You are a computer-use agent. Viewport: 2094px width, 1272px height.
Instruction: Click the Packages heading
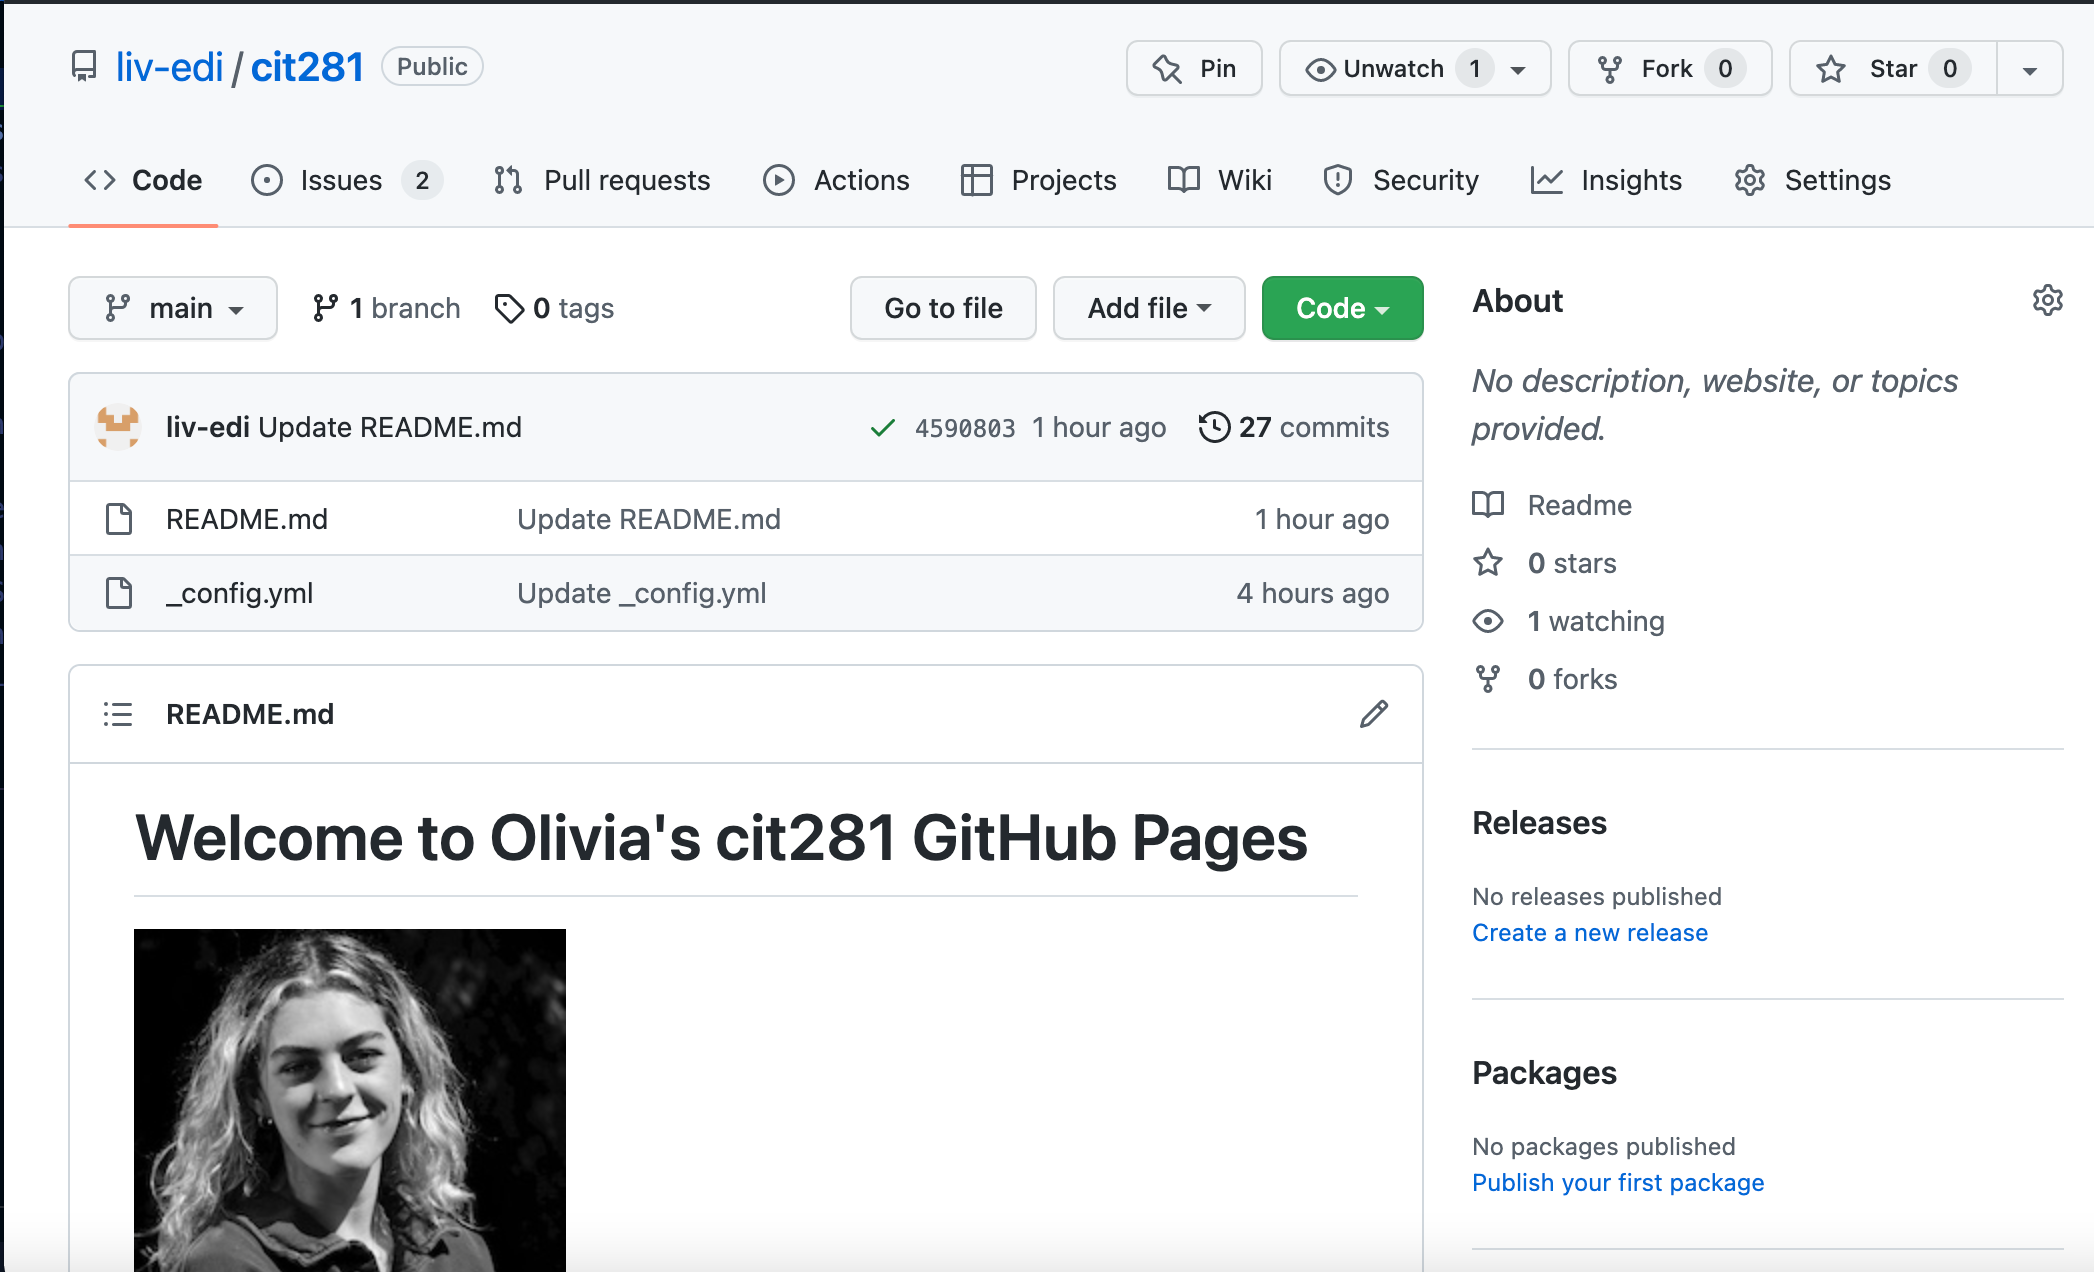pyautogui.click(x=1545, y=1073)
